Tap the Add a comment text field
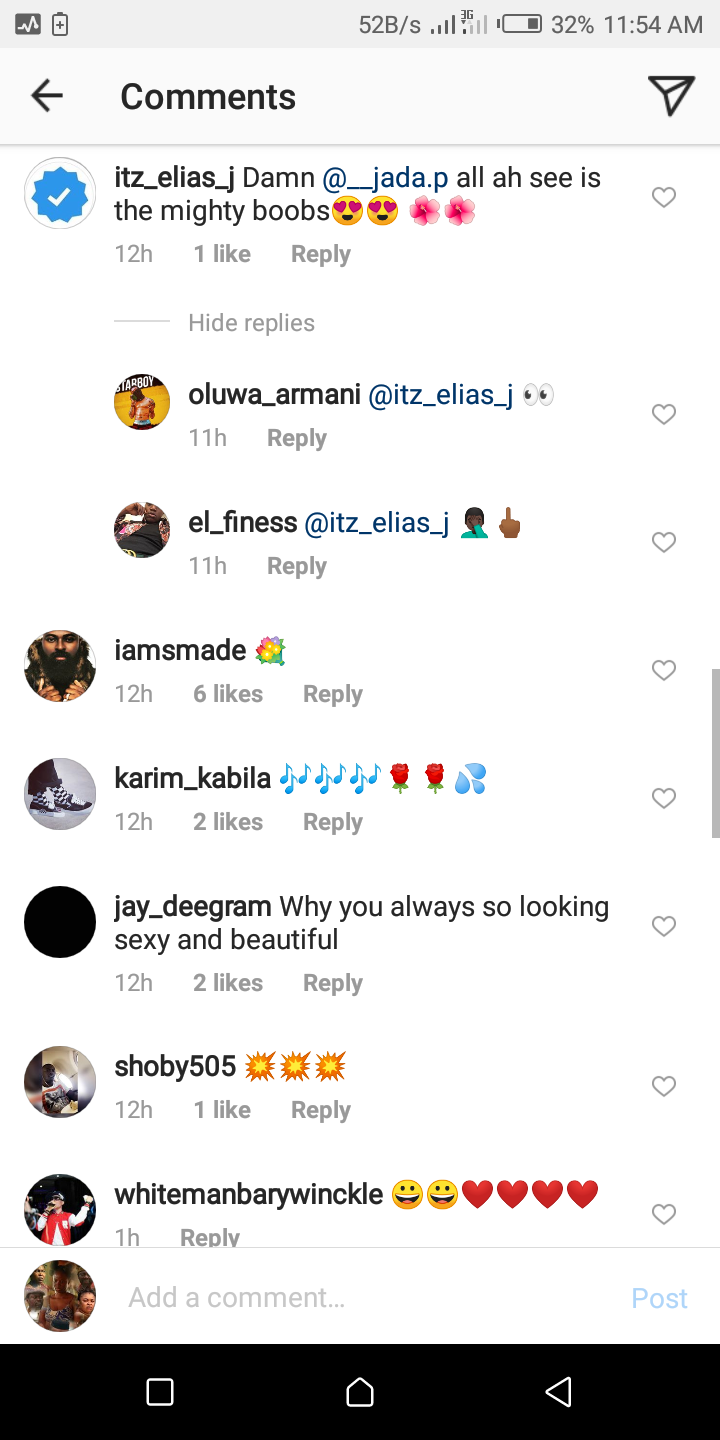 (x=360, y=1297)
